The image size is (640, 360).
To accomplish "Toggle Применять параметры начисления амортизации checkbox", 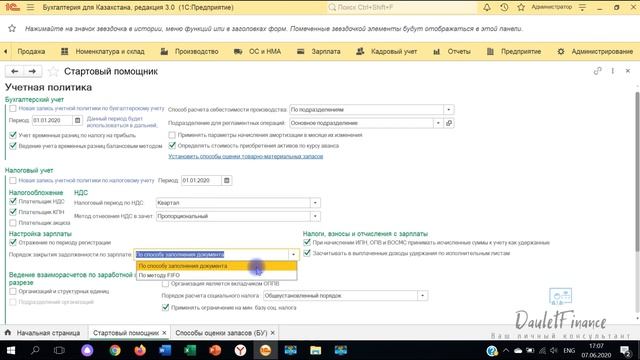I will (x=172, y=135).
